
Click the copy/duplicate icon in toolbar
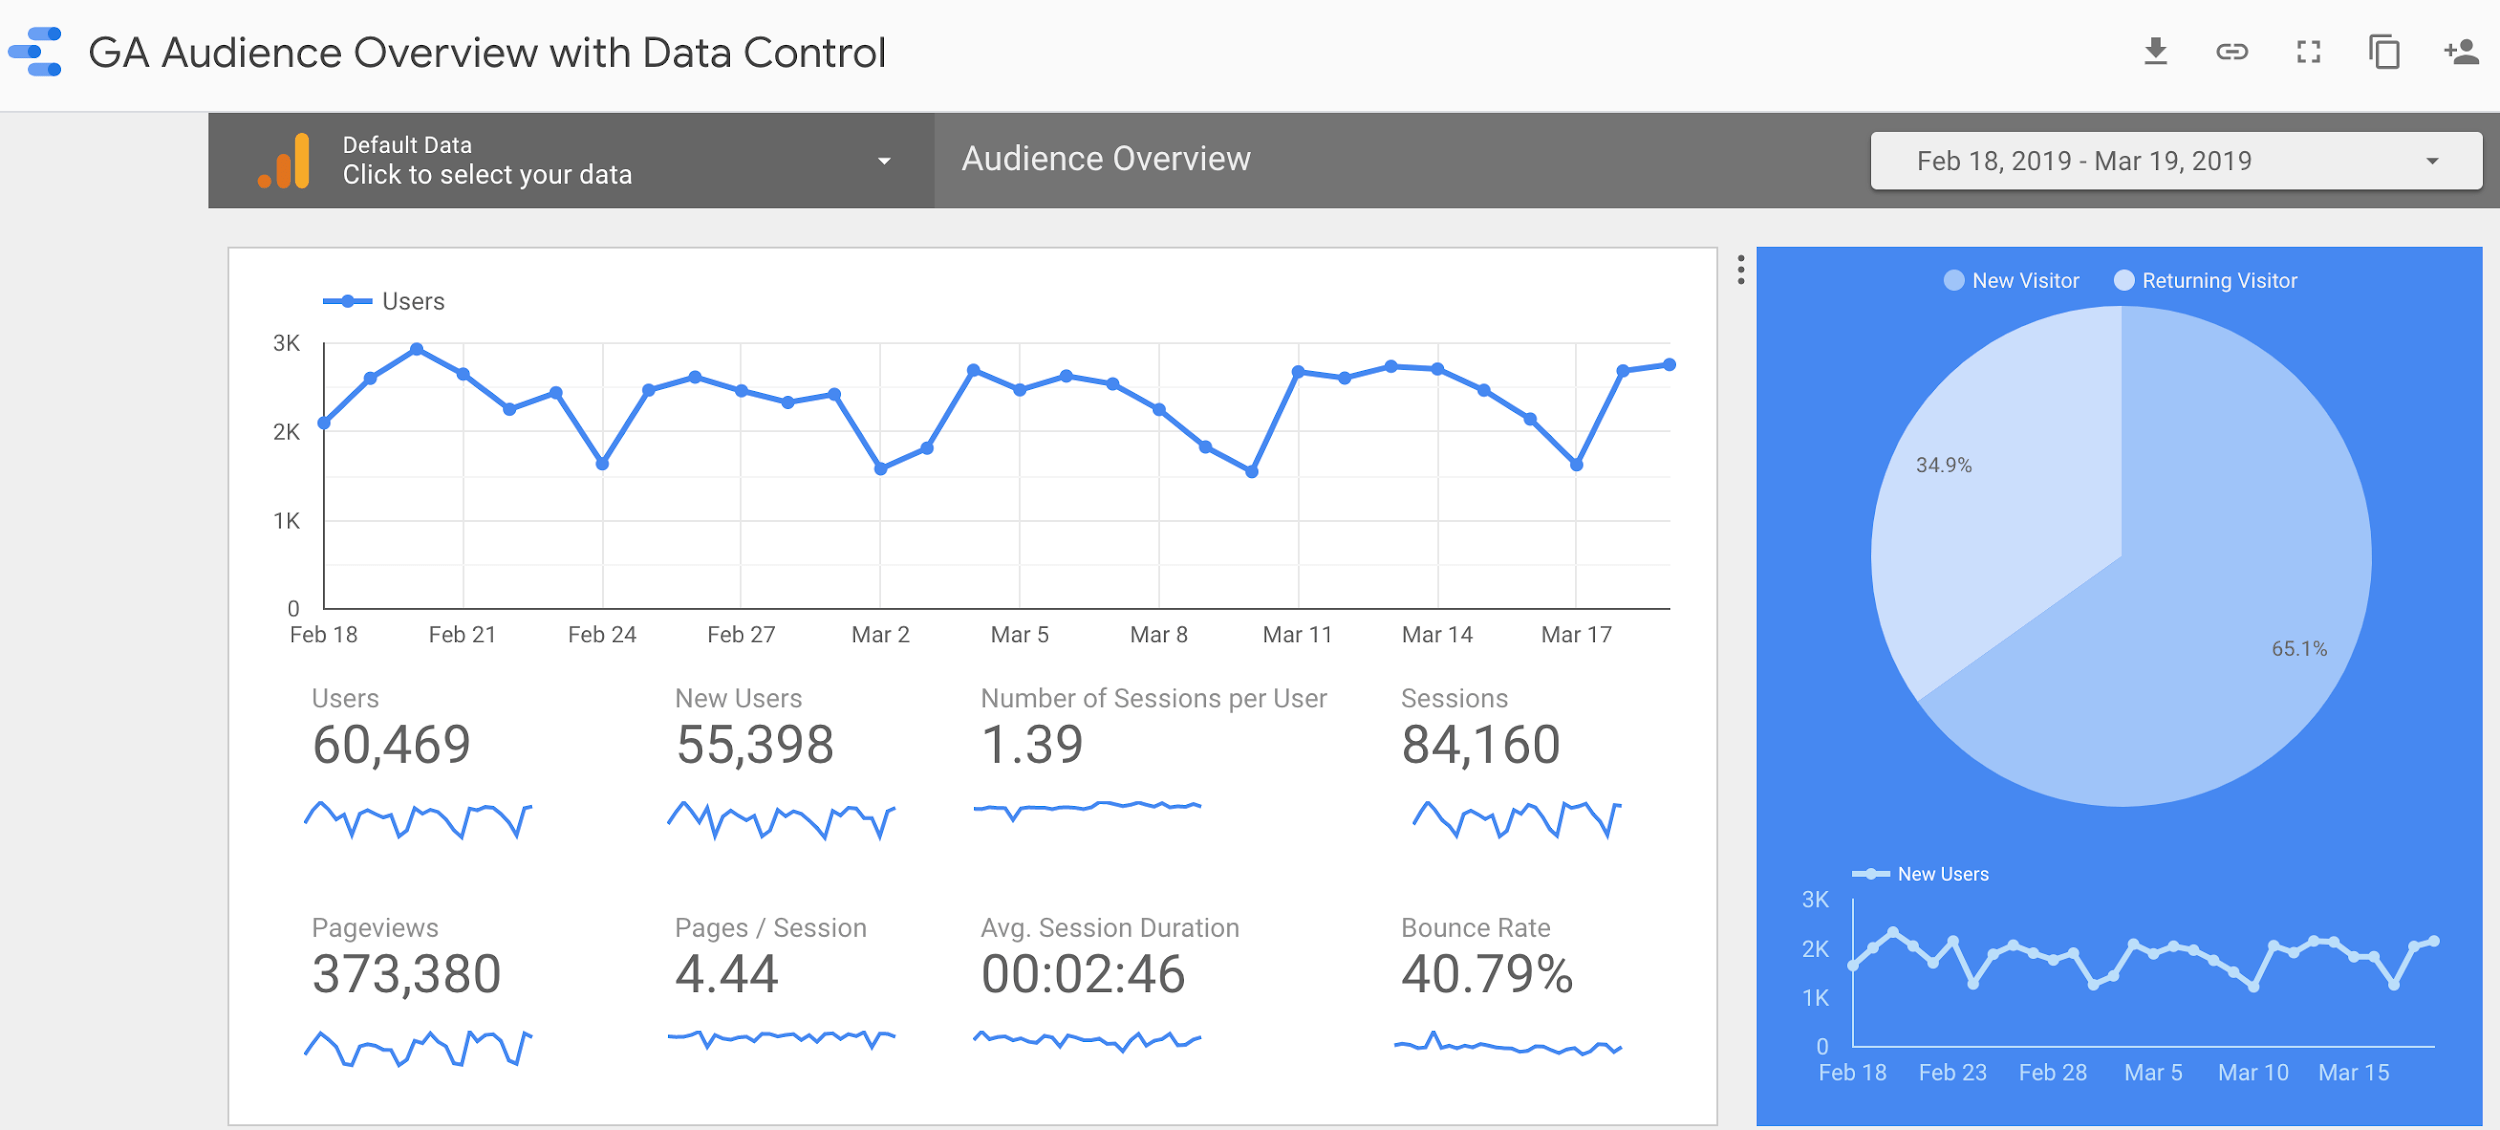(x=2385, y=51)
